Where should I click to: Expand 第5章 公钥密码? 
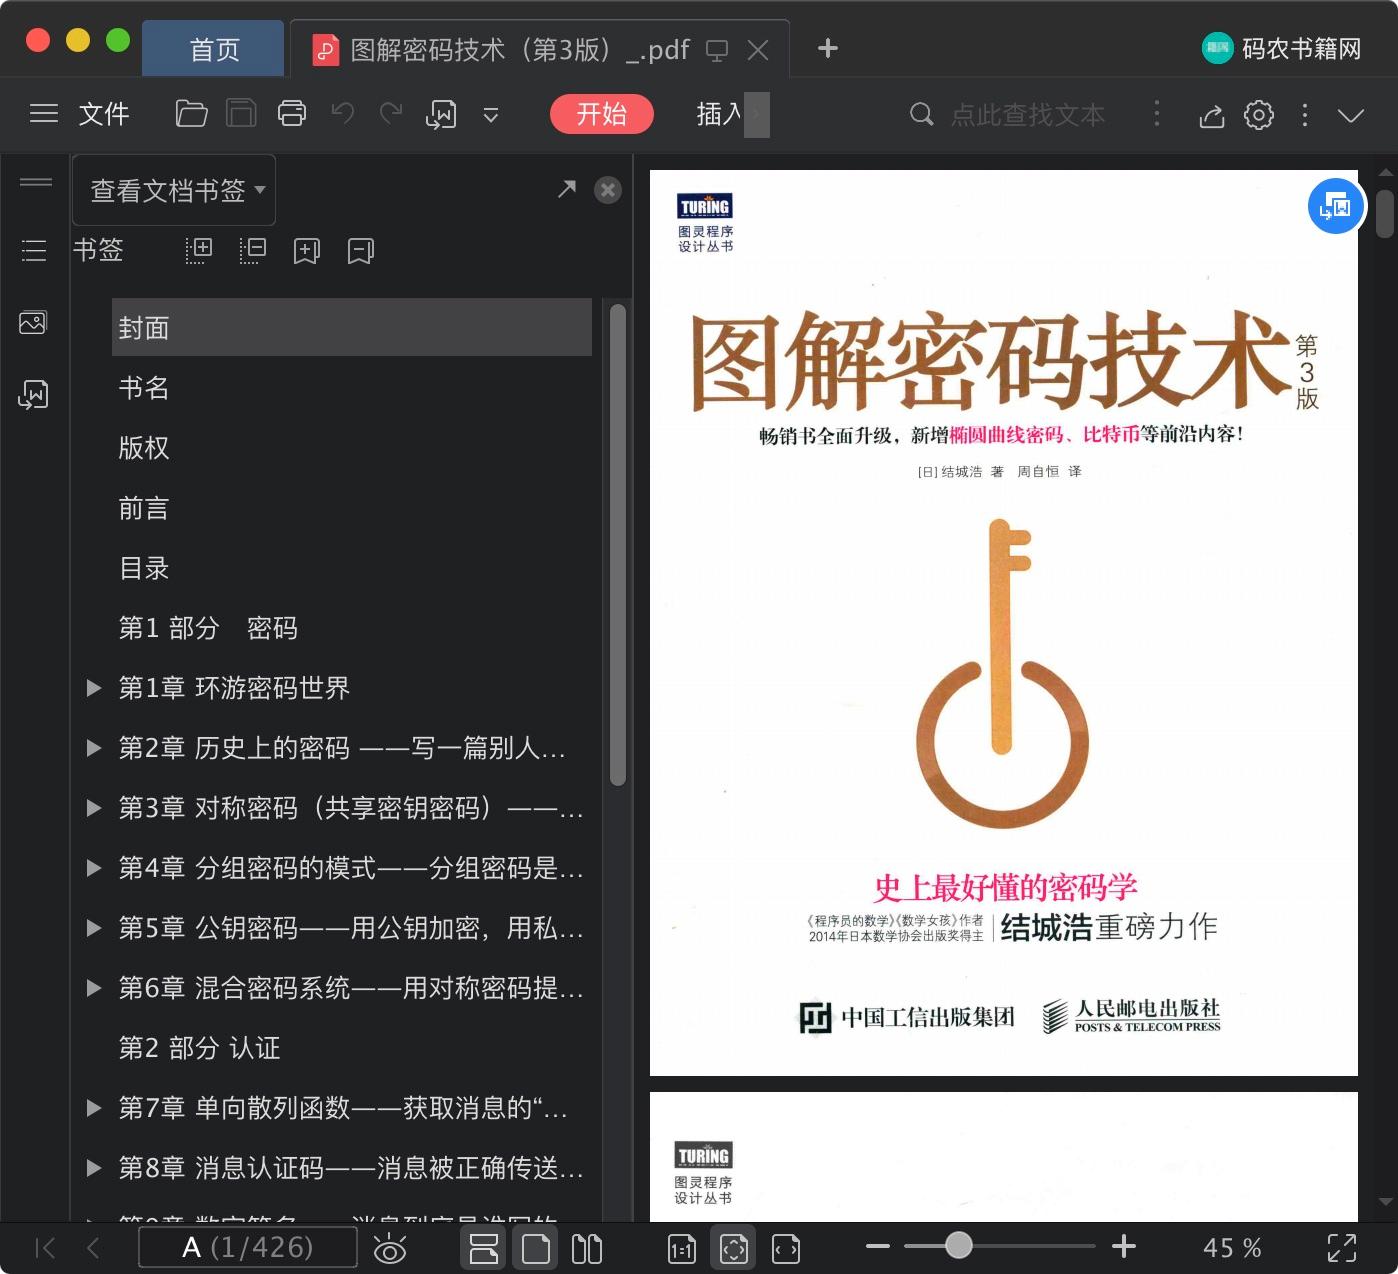point(94,927)
